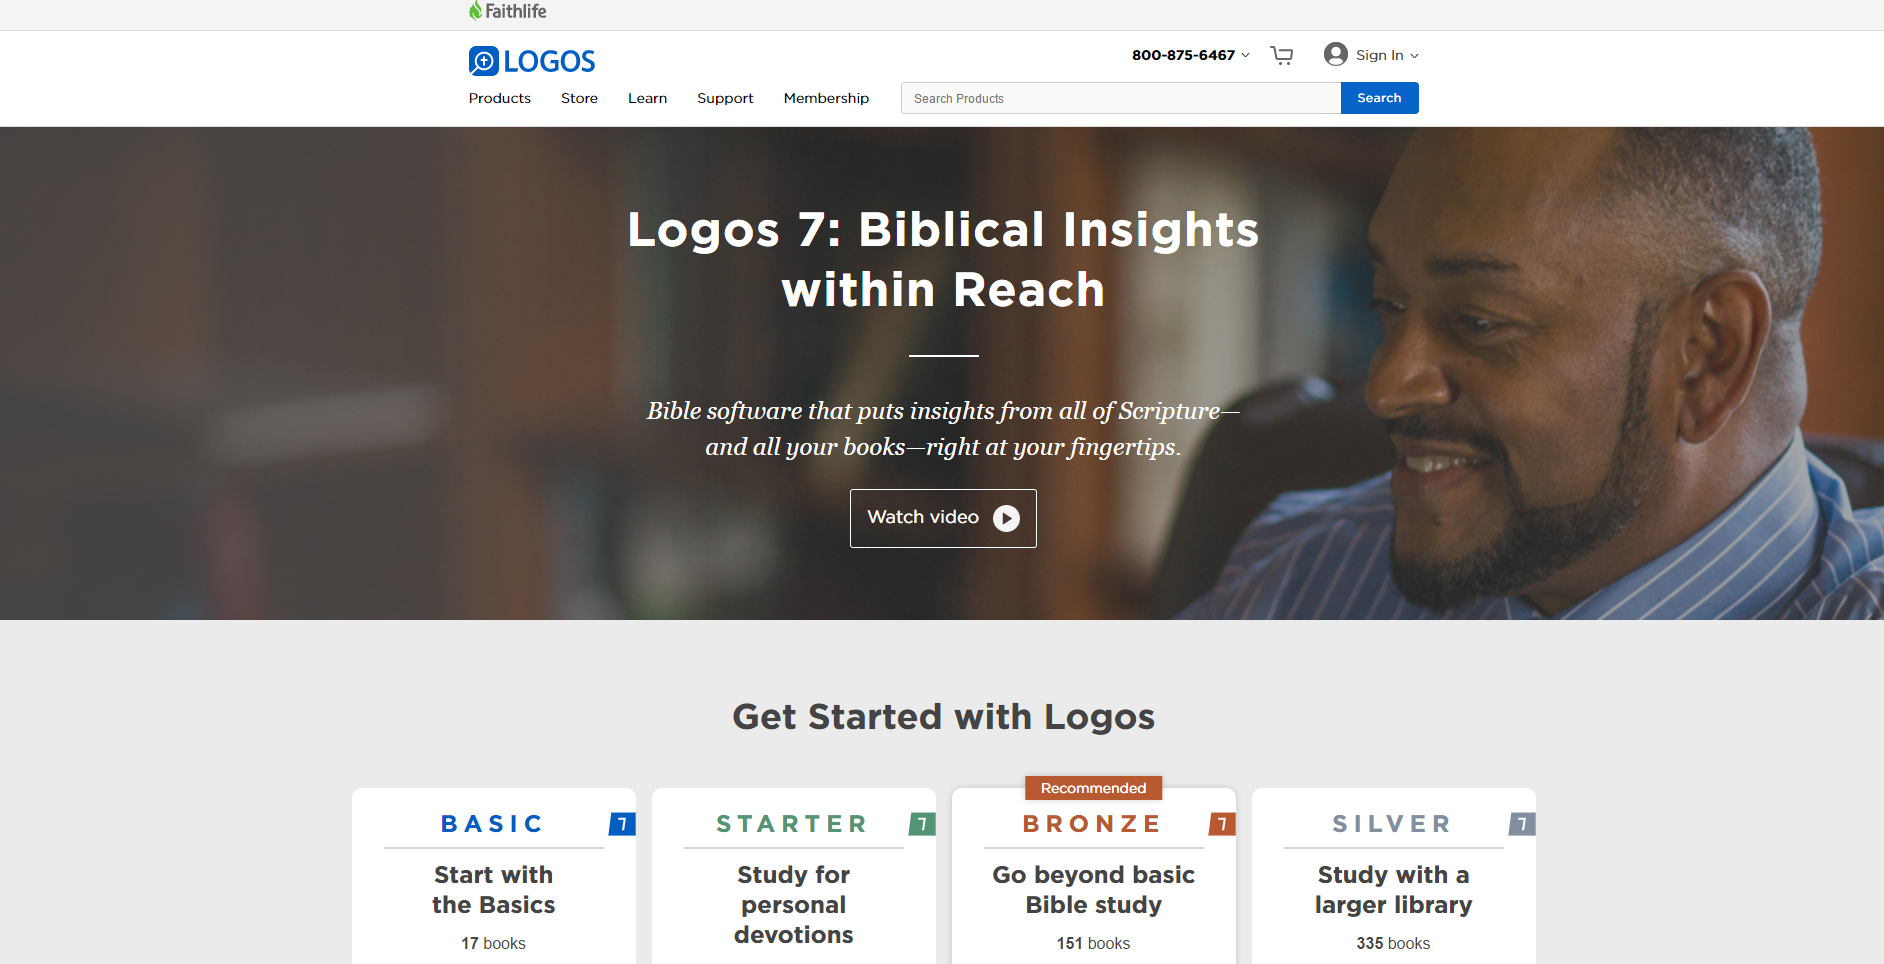This screenshot has width=1884, height=964.
Task: Click the Watch video button
Action: point(943,518)
